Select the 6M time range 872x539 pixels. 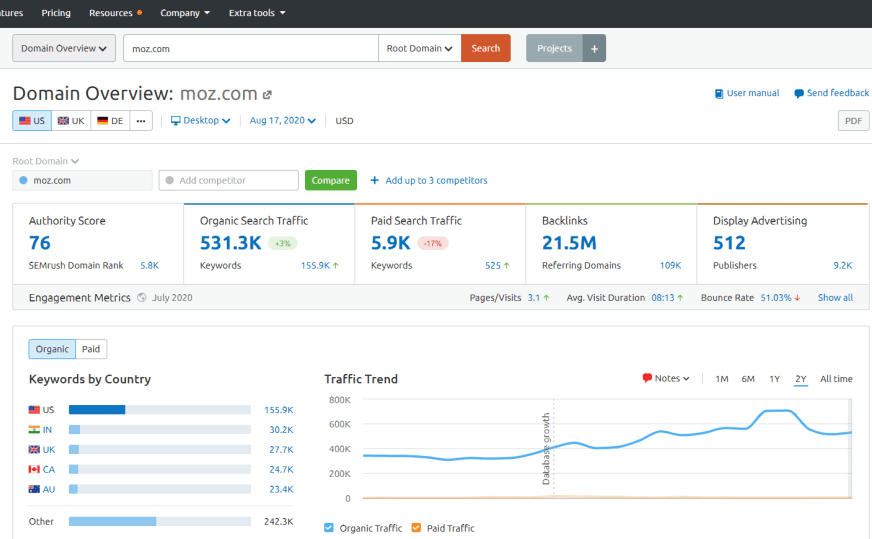(x=748, y=379)
